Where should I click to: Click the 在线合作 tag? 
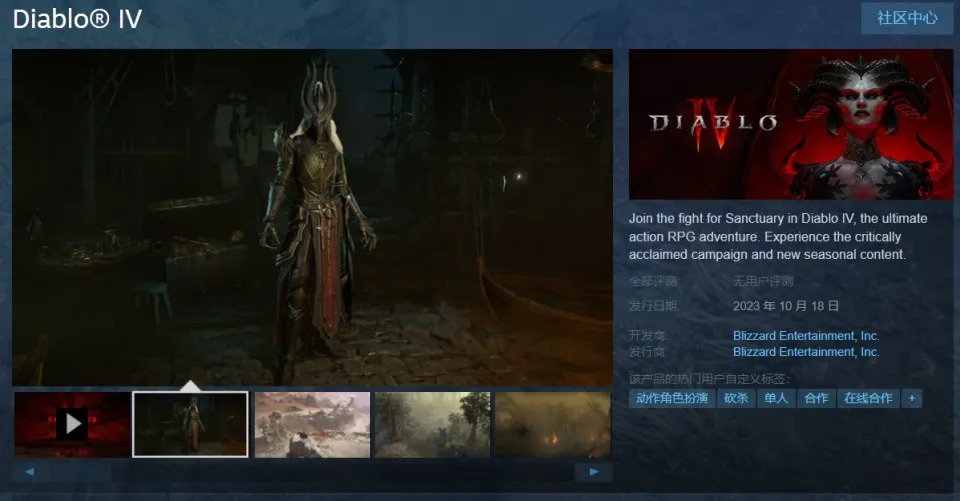(x=868, y=398)
